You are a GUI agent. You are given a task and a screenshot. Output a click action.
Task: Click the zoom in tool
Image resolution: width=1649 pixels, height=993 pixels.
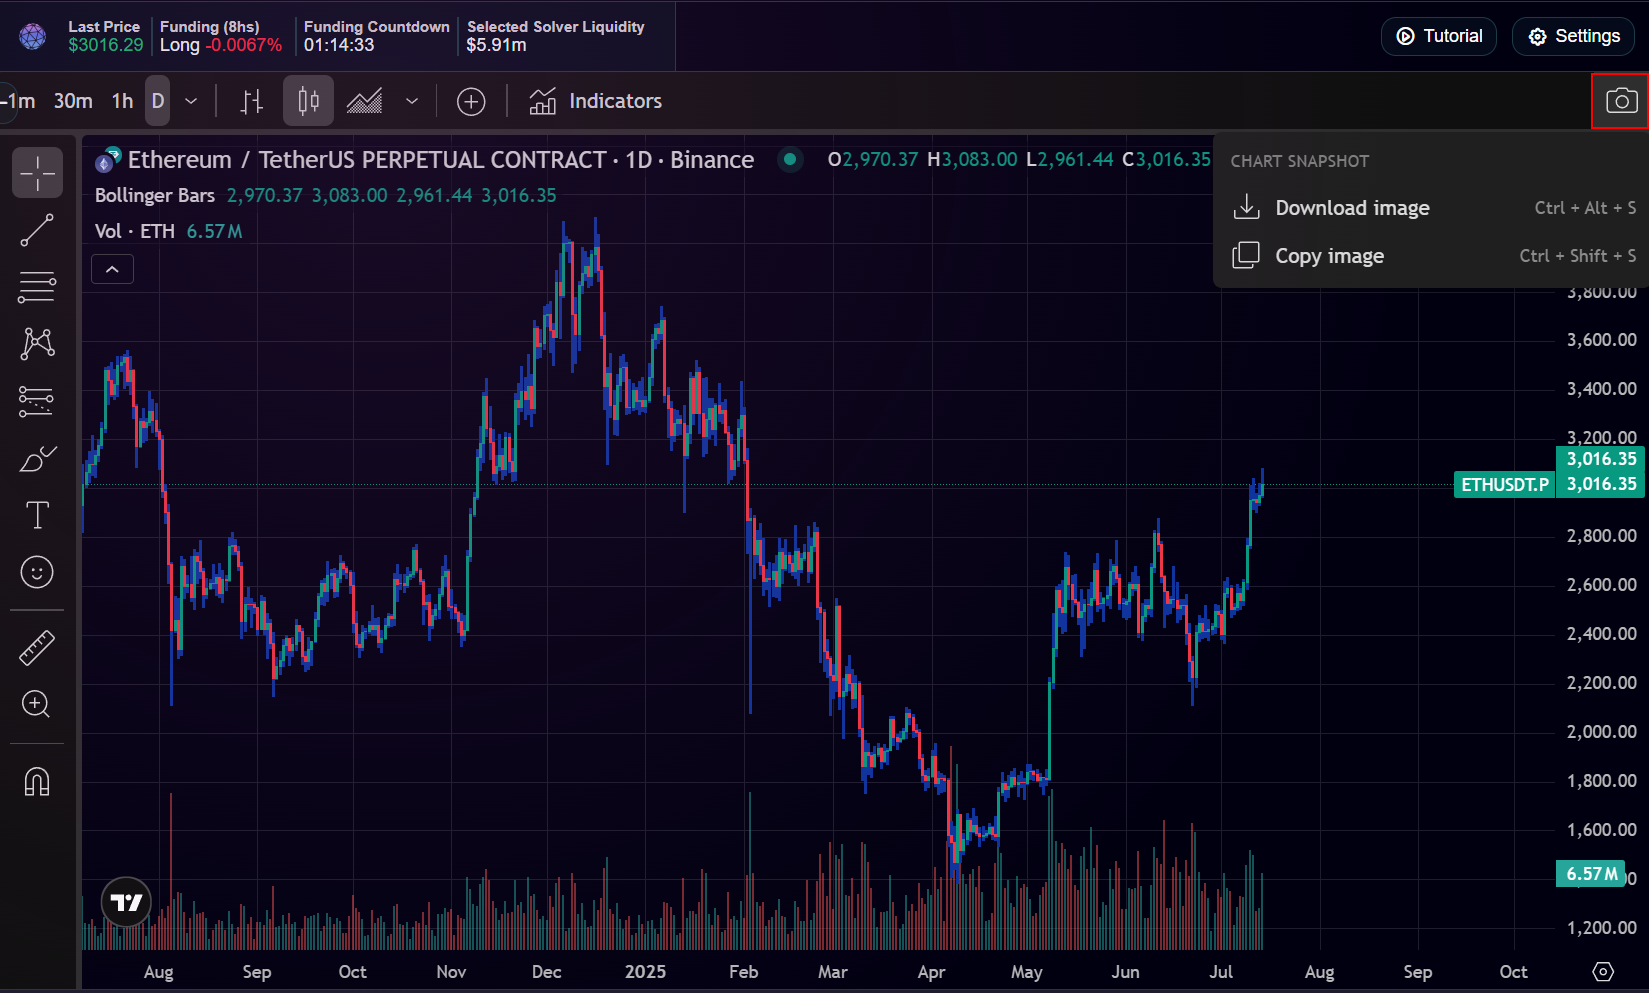click(x=37, y=704)
